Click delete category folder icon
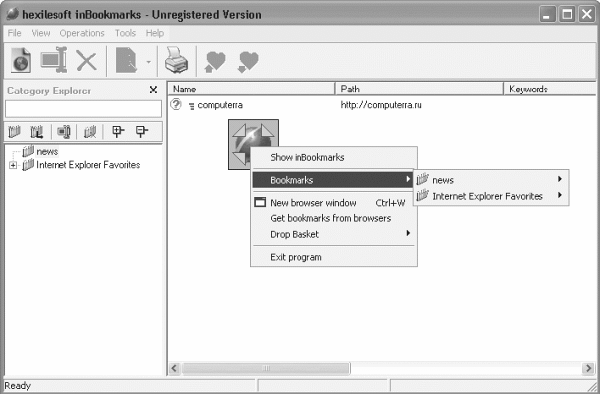Screen dimensions: 600x394 click(x=90, y=132)
